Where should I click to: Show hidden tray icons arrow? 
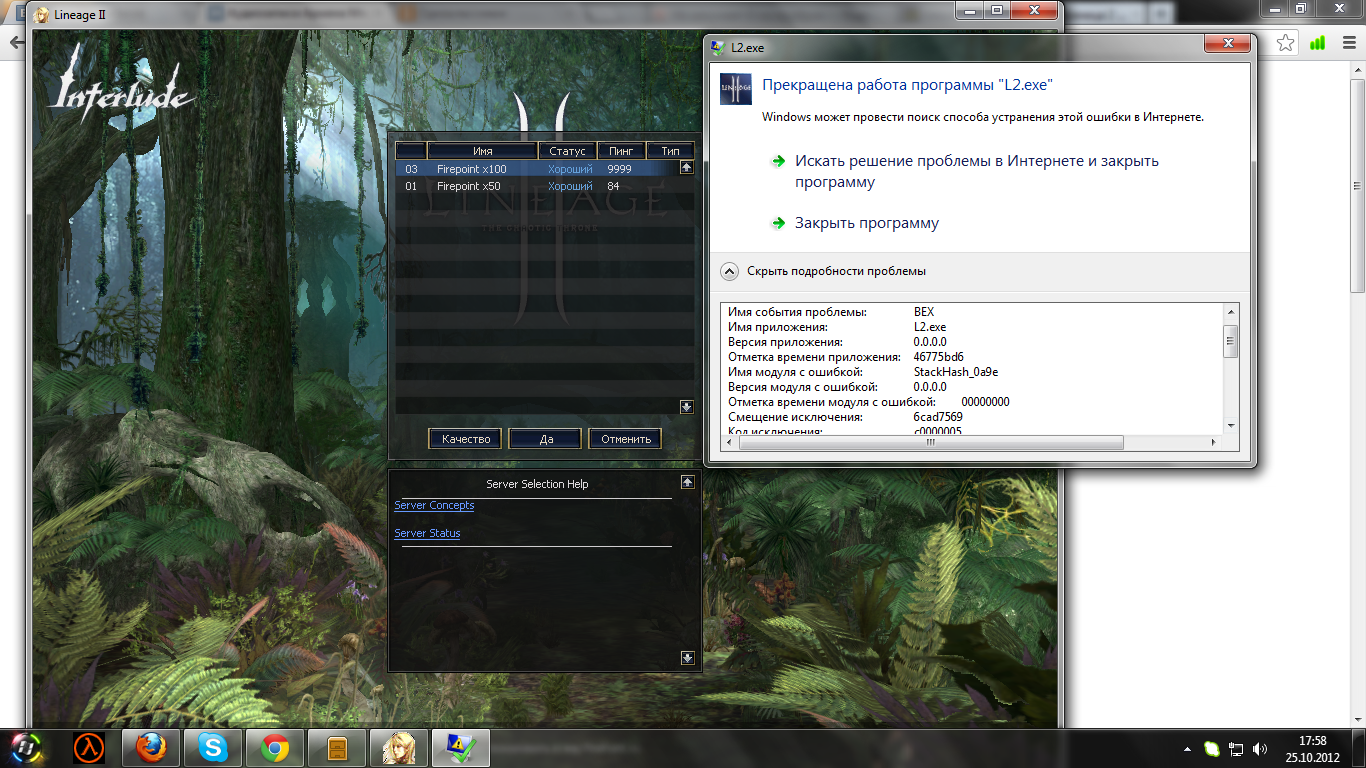pyautogui.click(x=1187, y=748)
